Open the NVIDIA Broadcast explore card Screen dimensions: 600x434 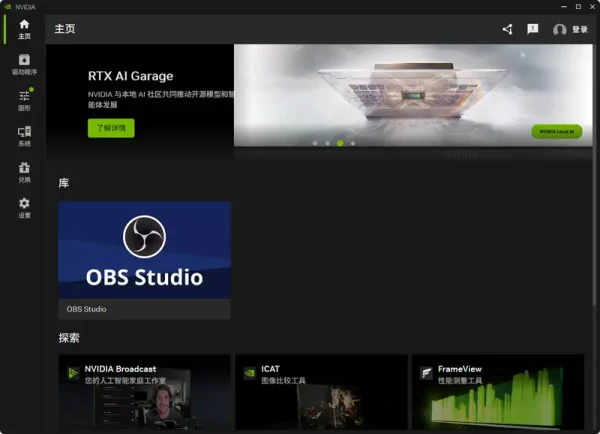145,392
